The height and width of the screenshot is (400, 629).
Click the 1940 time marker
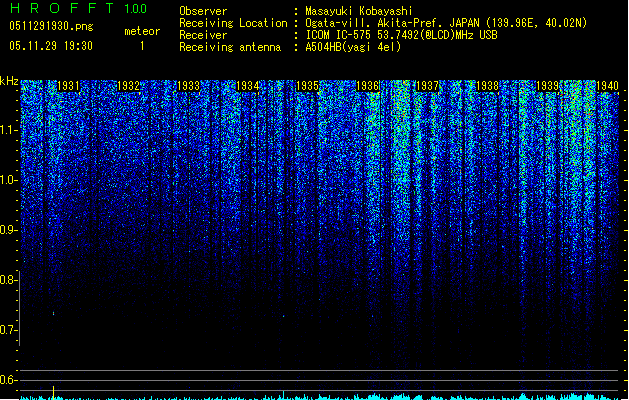(607, 86)
